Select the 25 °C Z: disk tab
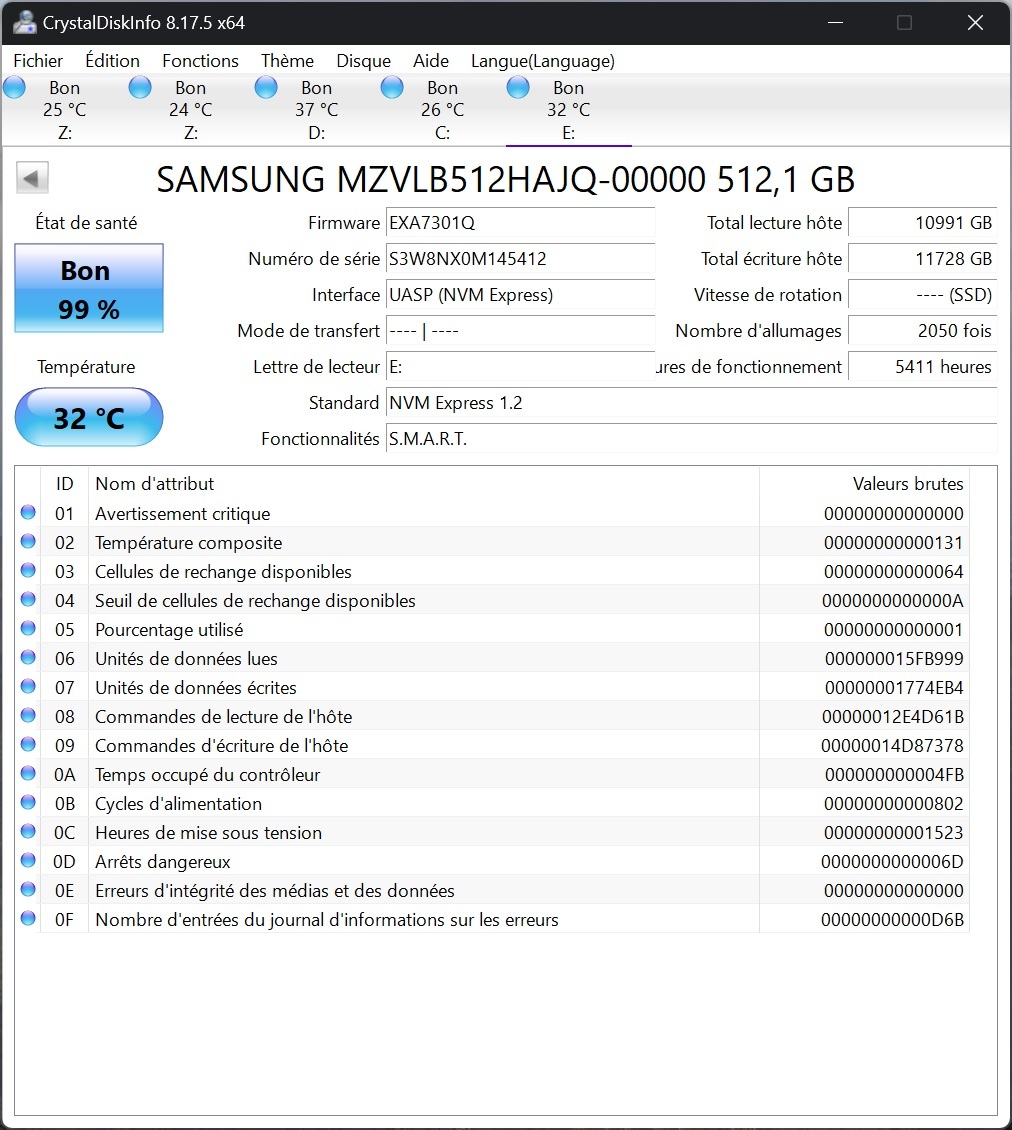The image size is (1012, 1130). (x=65, y=110)
